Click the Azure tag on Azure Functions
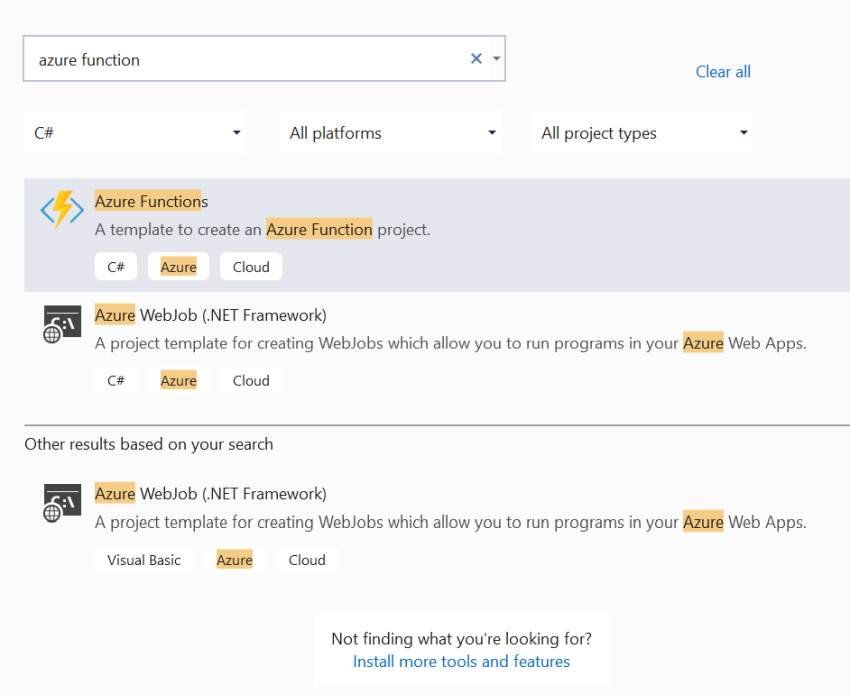850x695 pixels. click(178, 266)
